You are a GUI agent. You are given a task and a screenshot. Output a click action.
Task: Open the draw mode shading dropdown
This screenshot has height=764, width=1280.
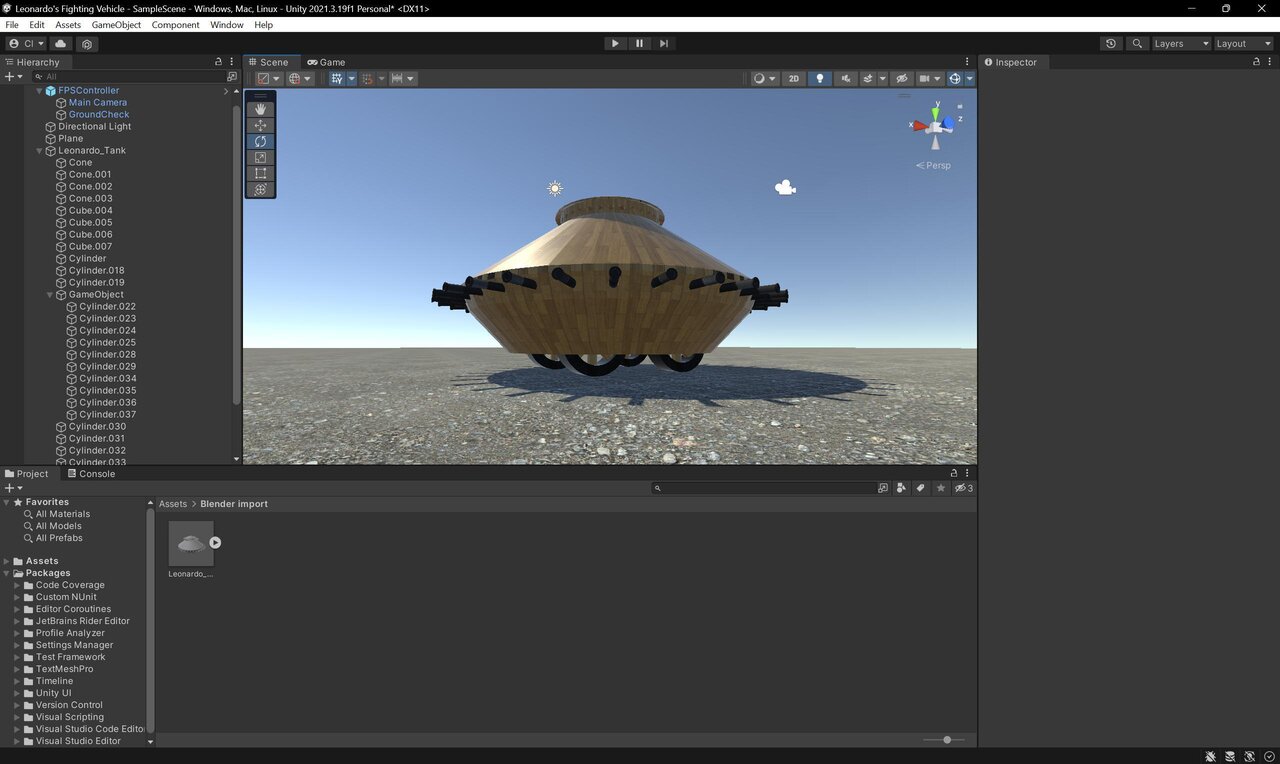click(765, 78)
